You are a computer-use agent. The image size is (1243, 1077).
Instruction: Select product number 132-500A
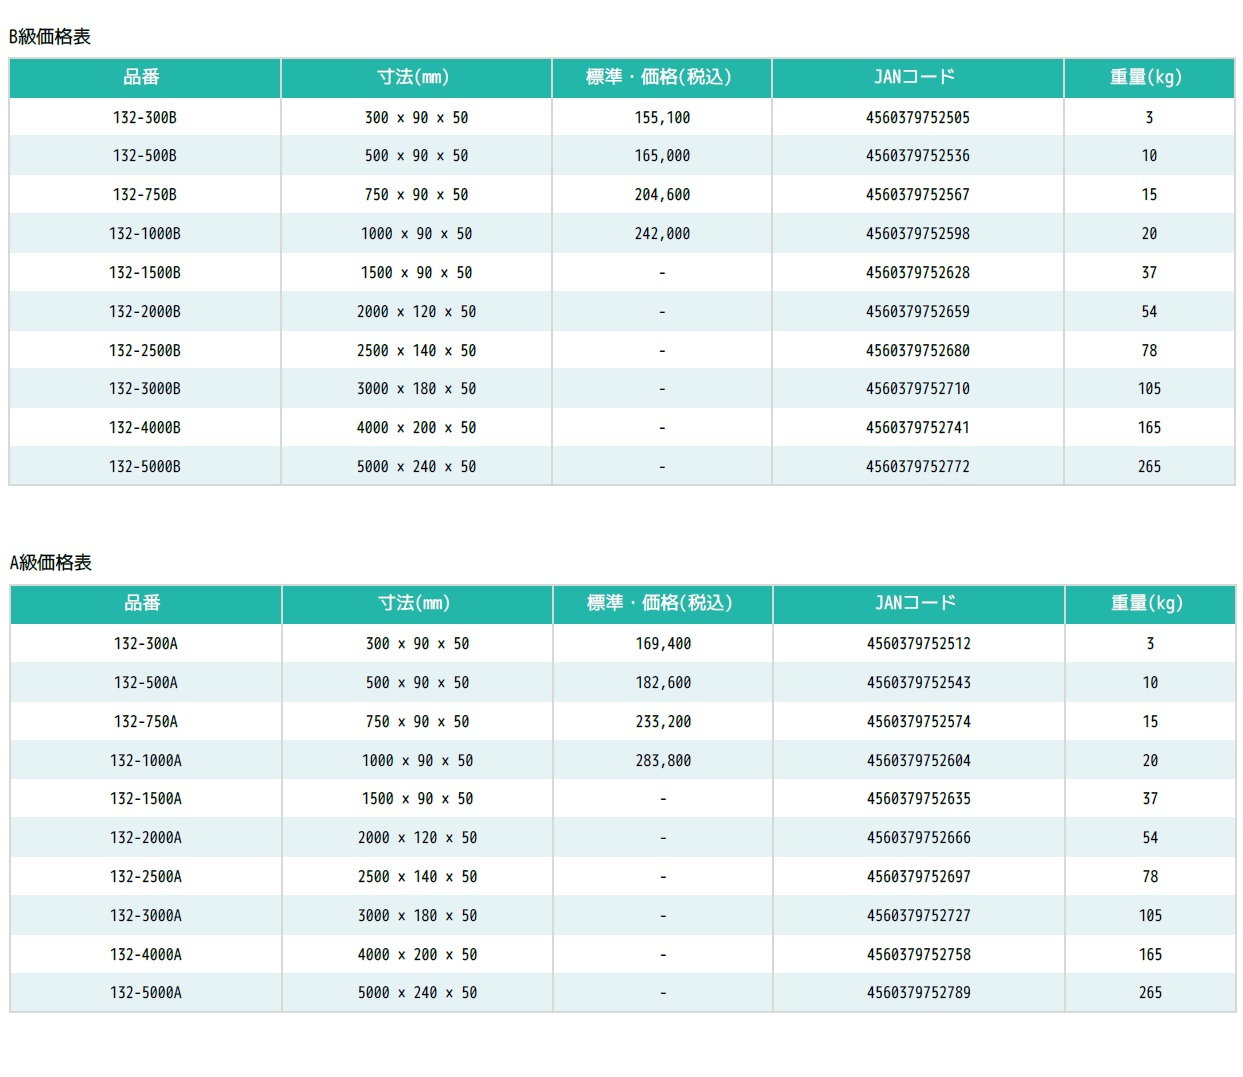(146, 683)
